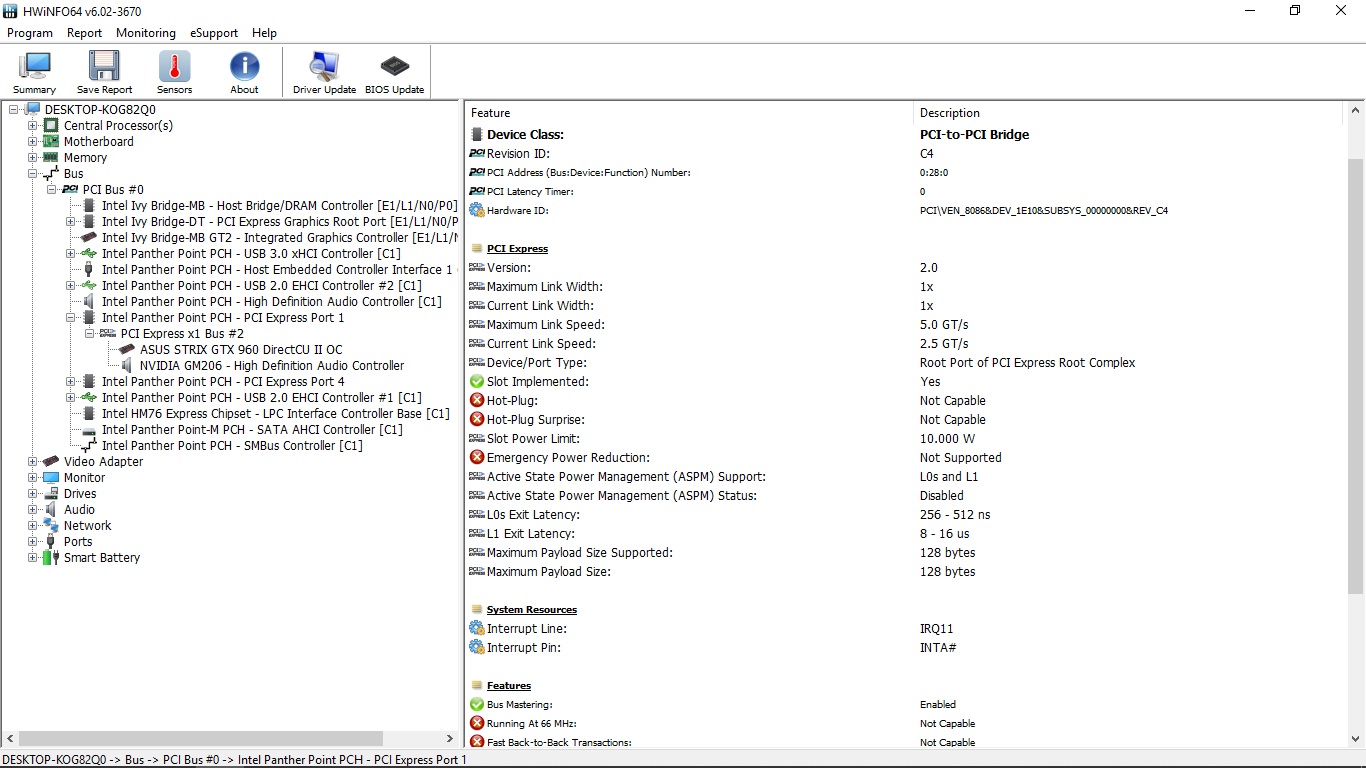Click the System Resources section heading

532,610
